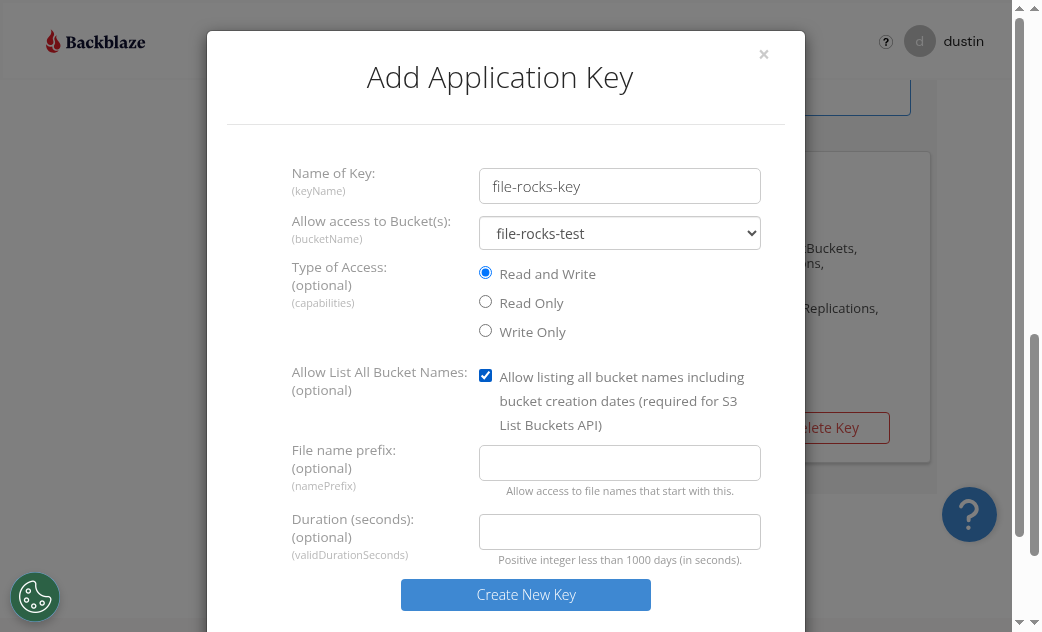The width and height of the screenshot is (1042, 632).
Task: Click the 'Positive integer less than 1000 days' hint
Action: [620, 560]
